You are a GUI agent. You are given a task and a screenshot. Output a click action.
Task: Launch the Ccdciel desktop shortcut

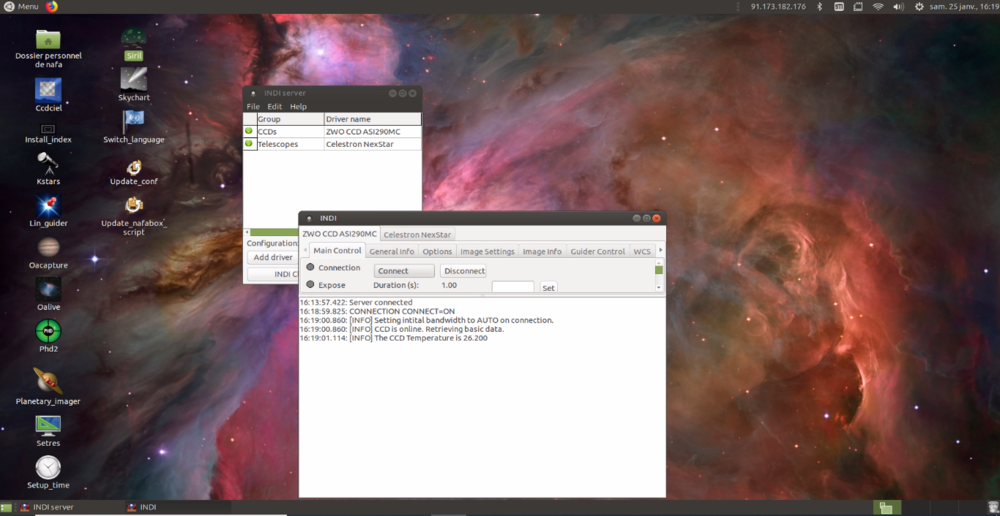tap(48, 94)
